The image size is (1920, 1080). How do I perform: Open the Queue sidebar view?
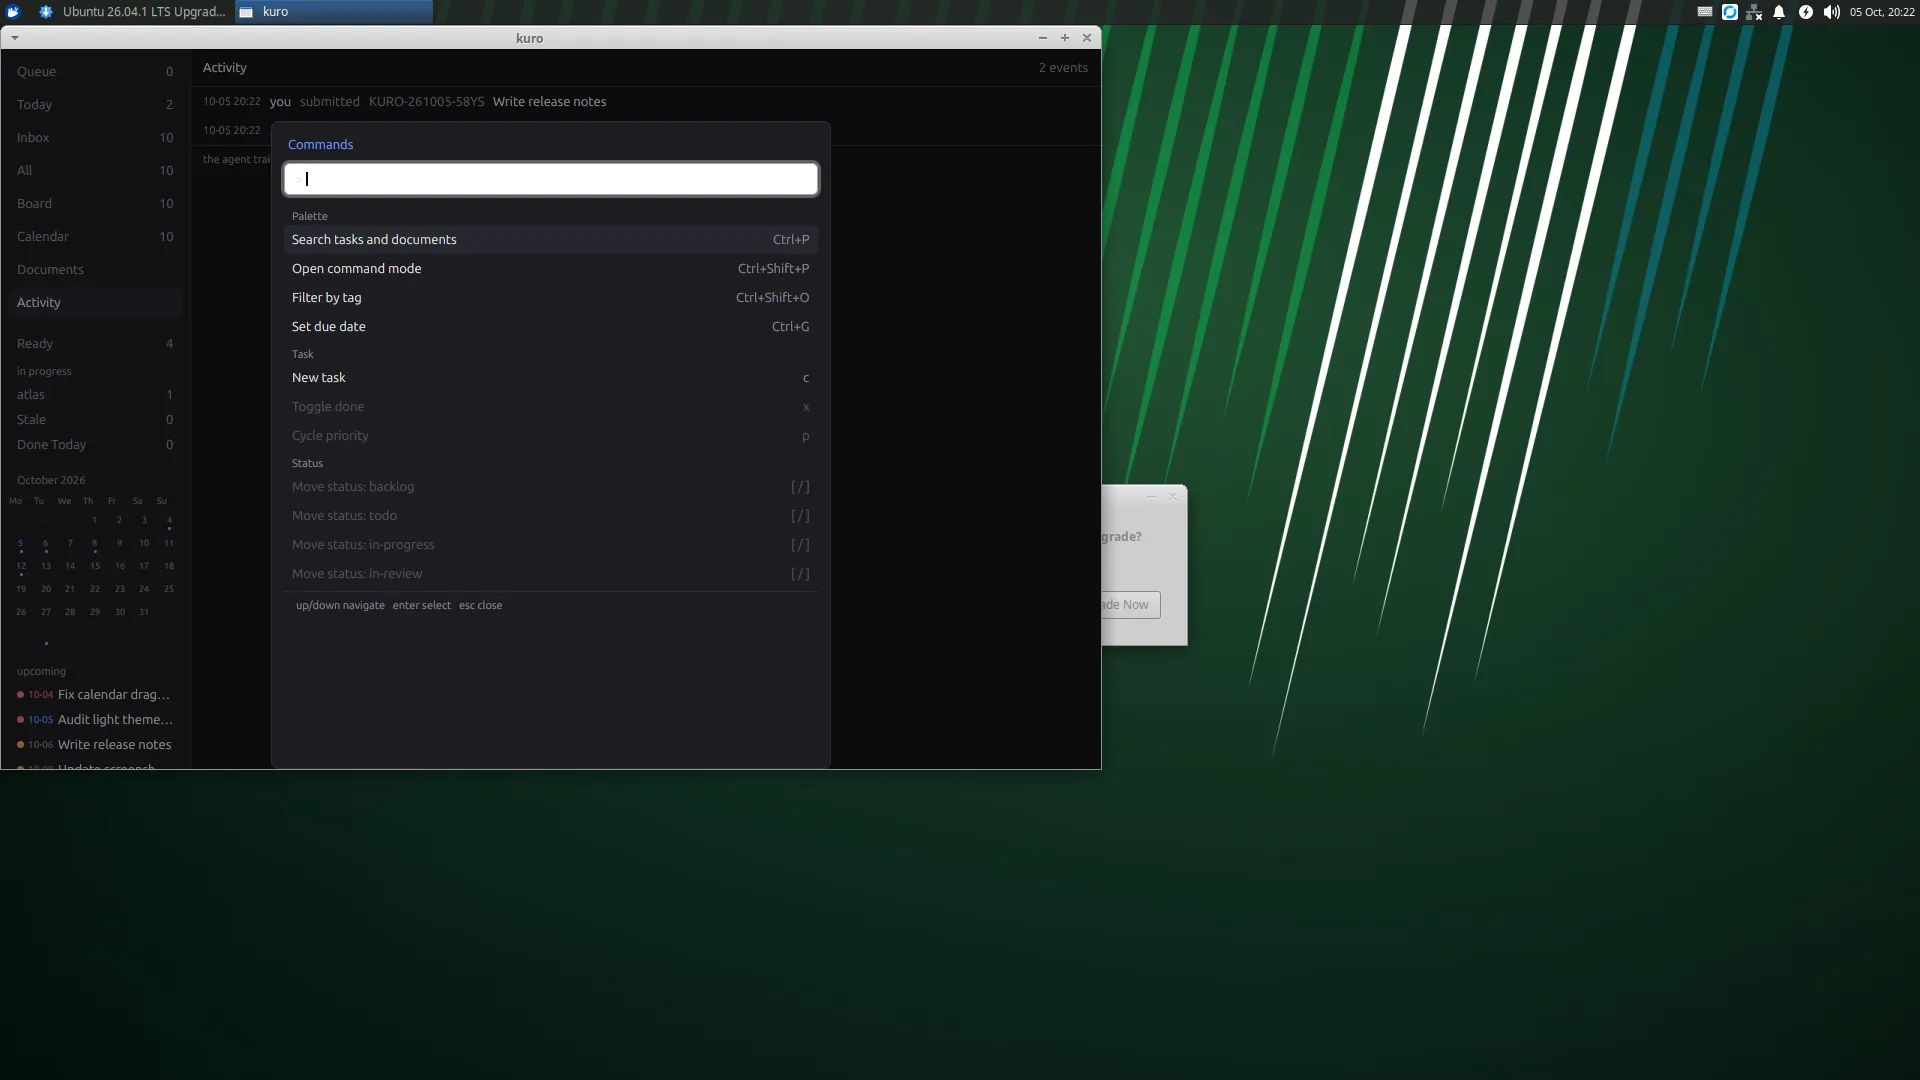pyautogui.click(x=95, y=72)
